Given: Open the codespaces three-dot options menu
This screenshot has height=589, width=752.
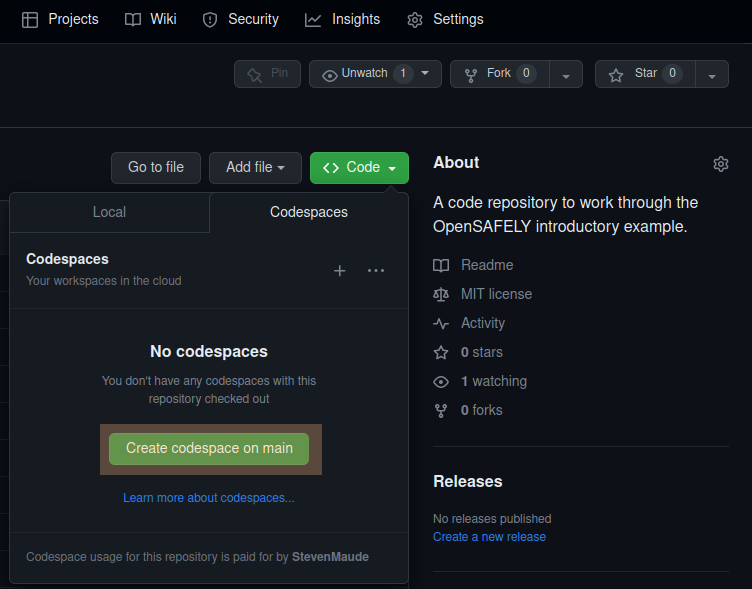Looking at the screenshot, I should coord(376,270).
